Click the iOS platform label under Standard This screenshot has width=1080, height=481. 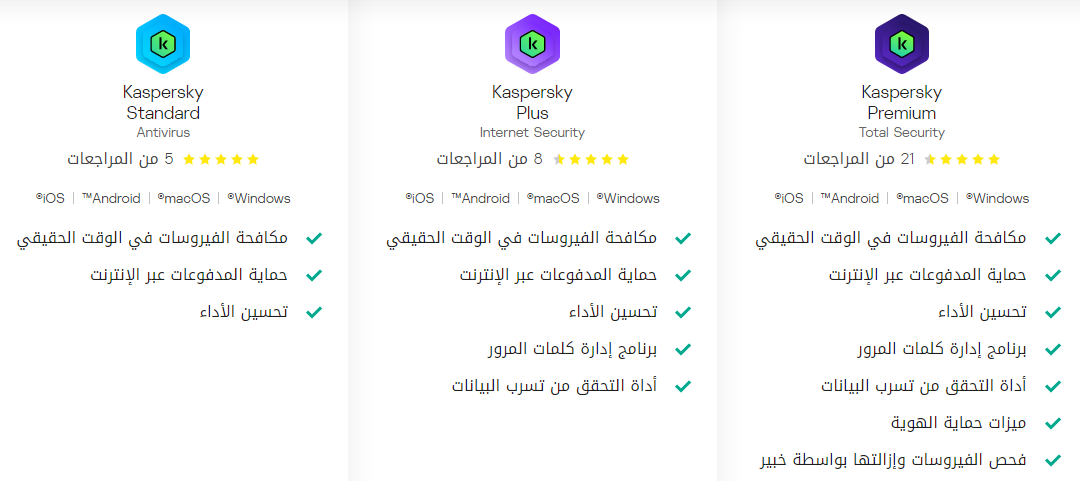pos(50,198)
